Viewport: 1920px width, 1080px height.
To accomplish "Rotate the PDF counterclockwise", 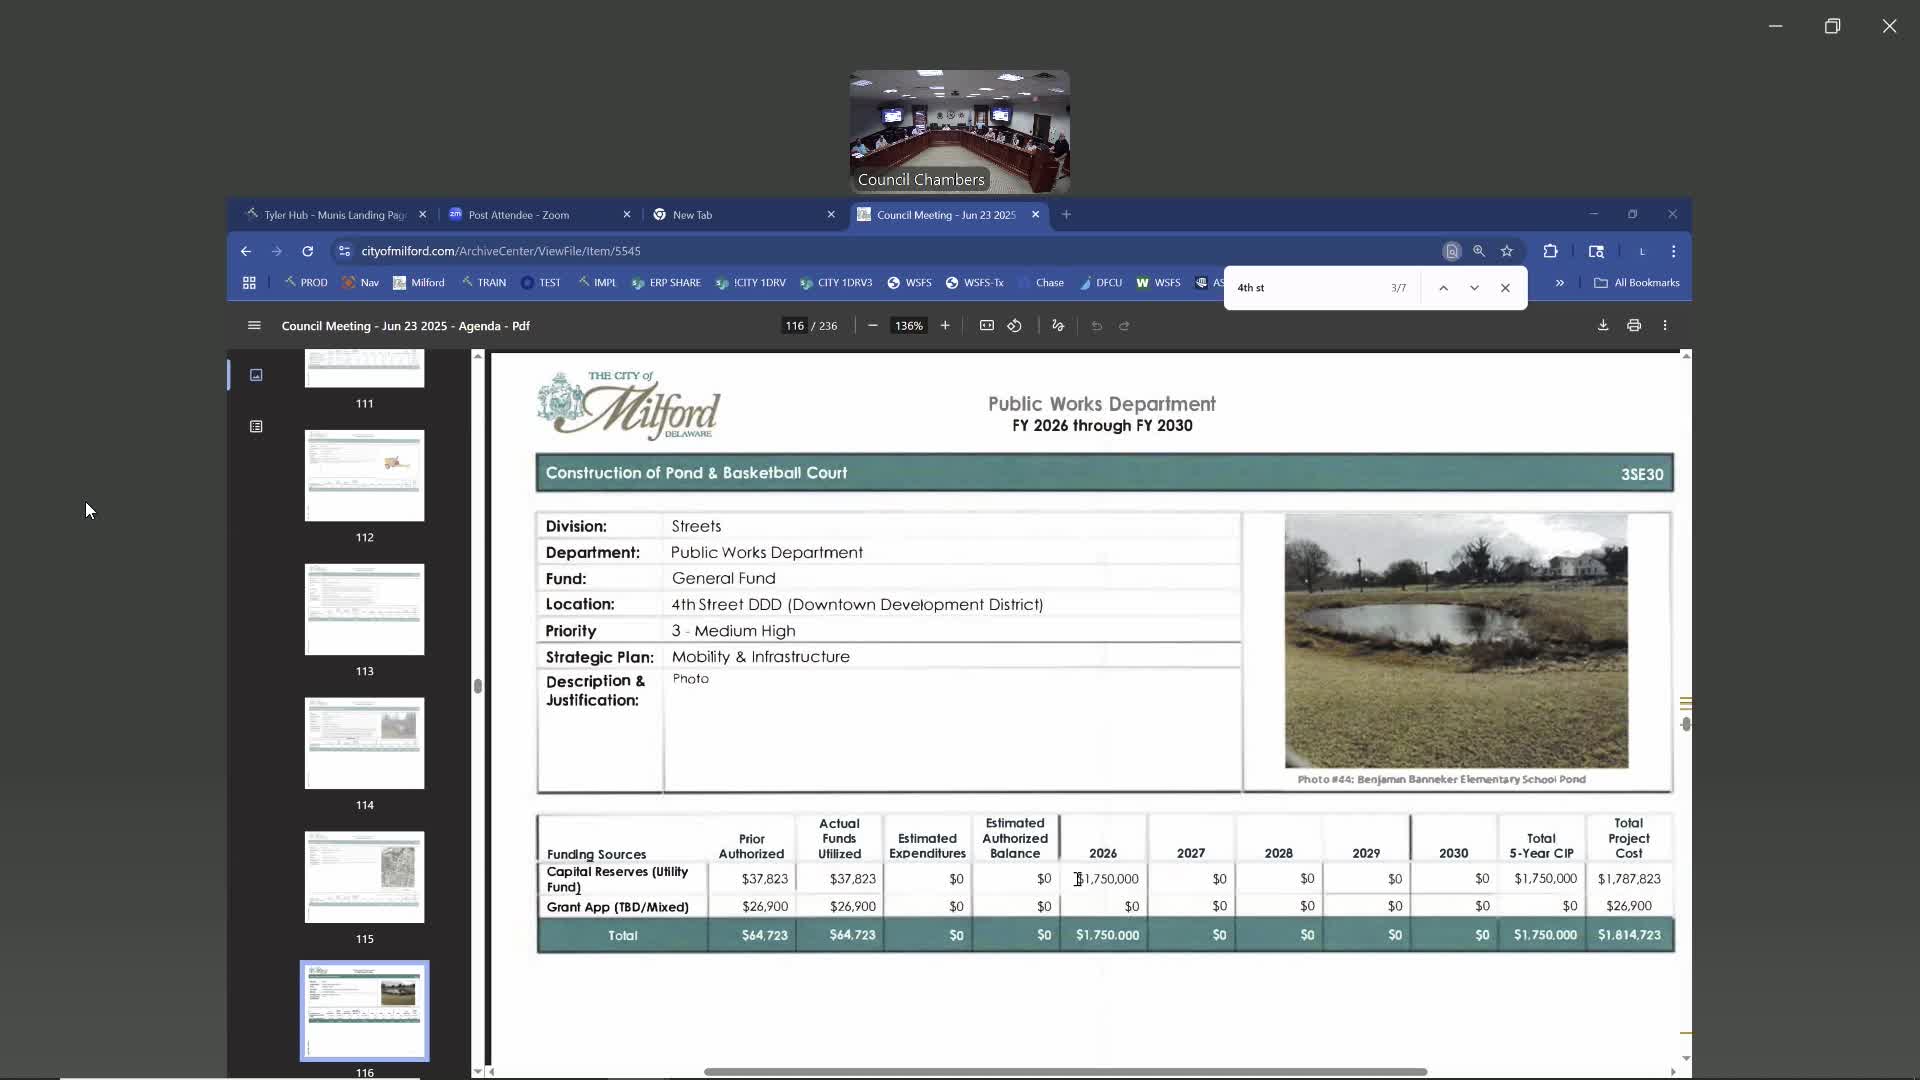I will (1014, 326).
